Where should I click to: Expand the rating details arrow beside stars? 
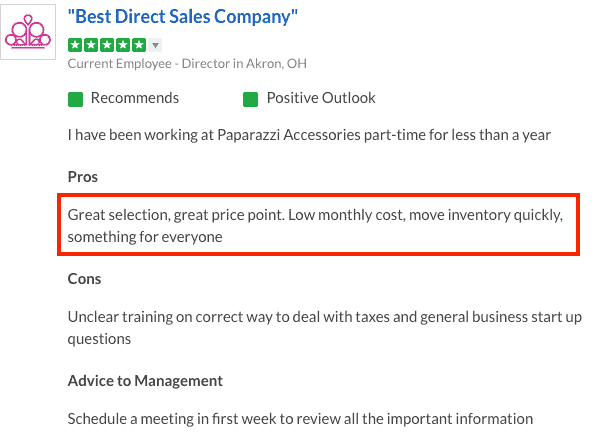155,45
